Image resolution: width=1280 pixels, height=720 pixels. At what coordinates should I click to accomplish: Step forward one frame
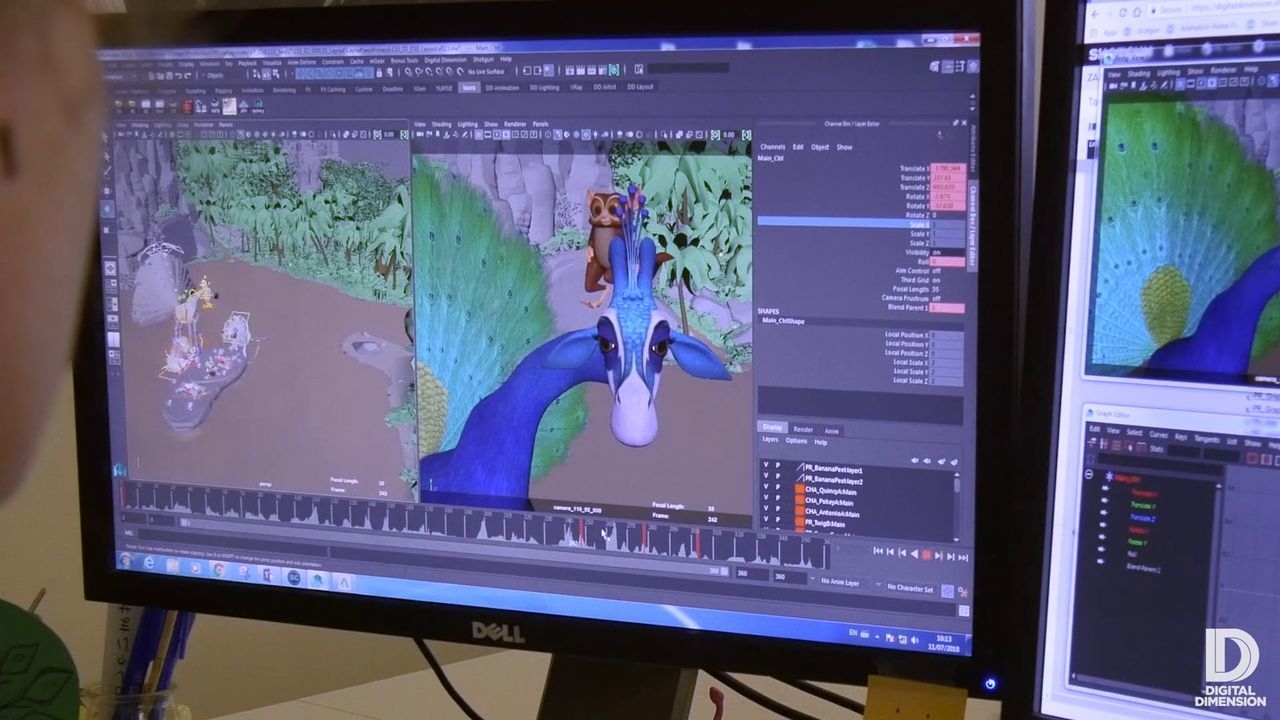click(x=950, y=557)
